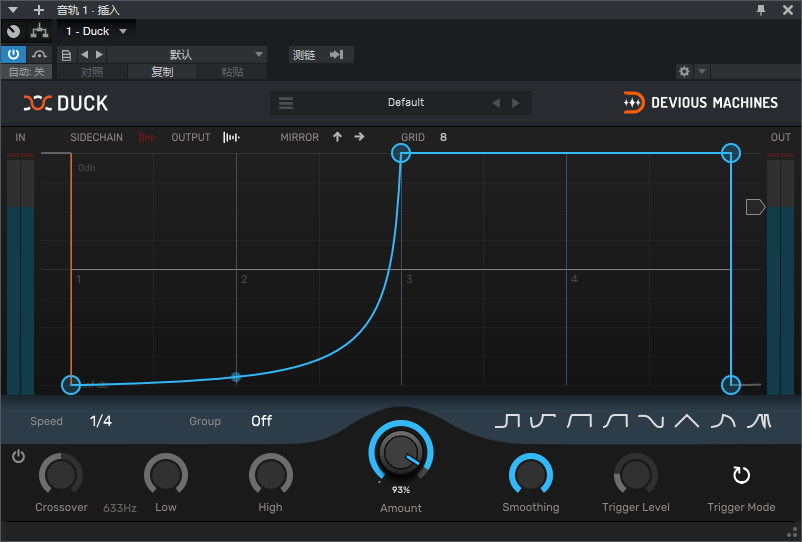Screen dimensions: 802x542
Task: Click the threshold marker beside OUT meter
Action: pos(755,207)
